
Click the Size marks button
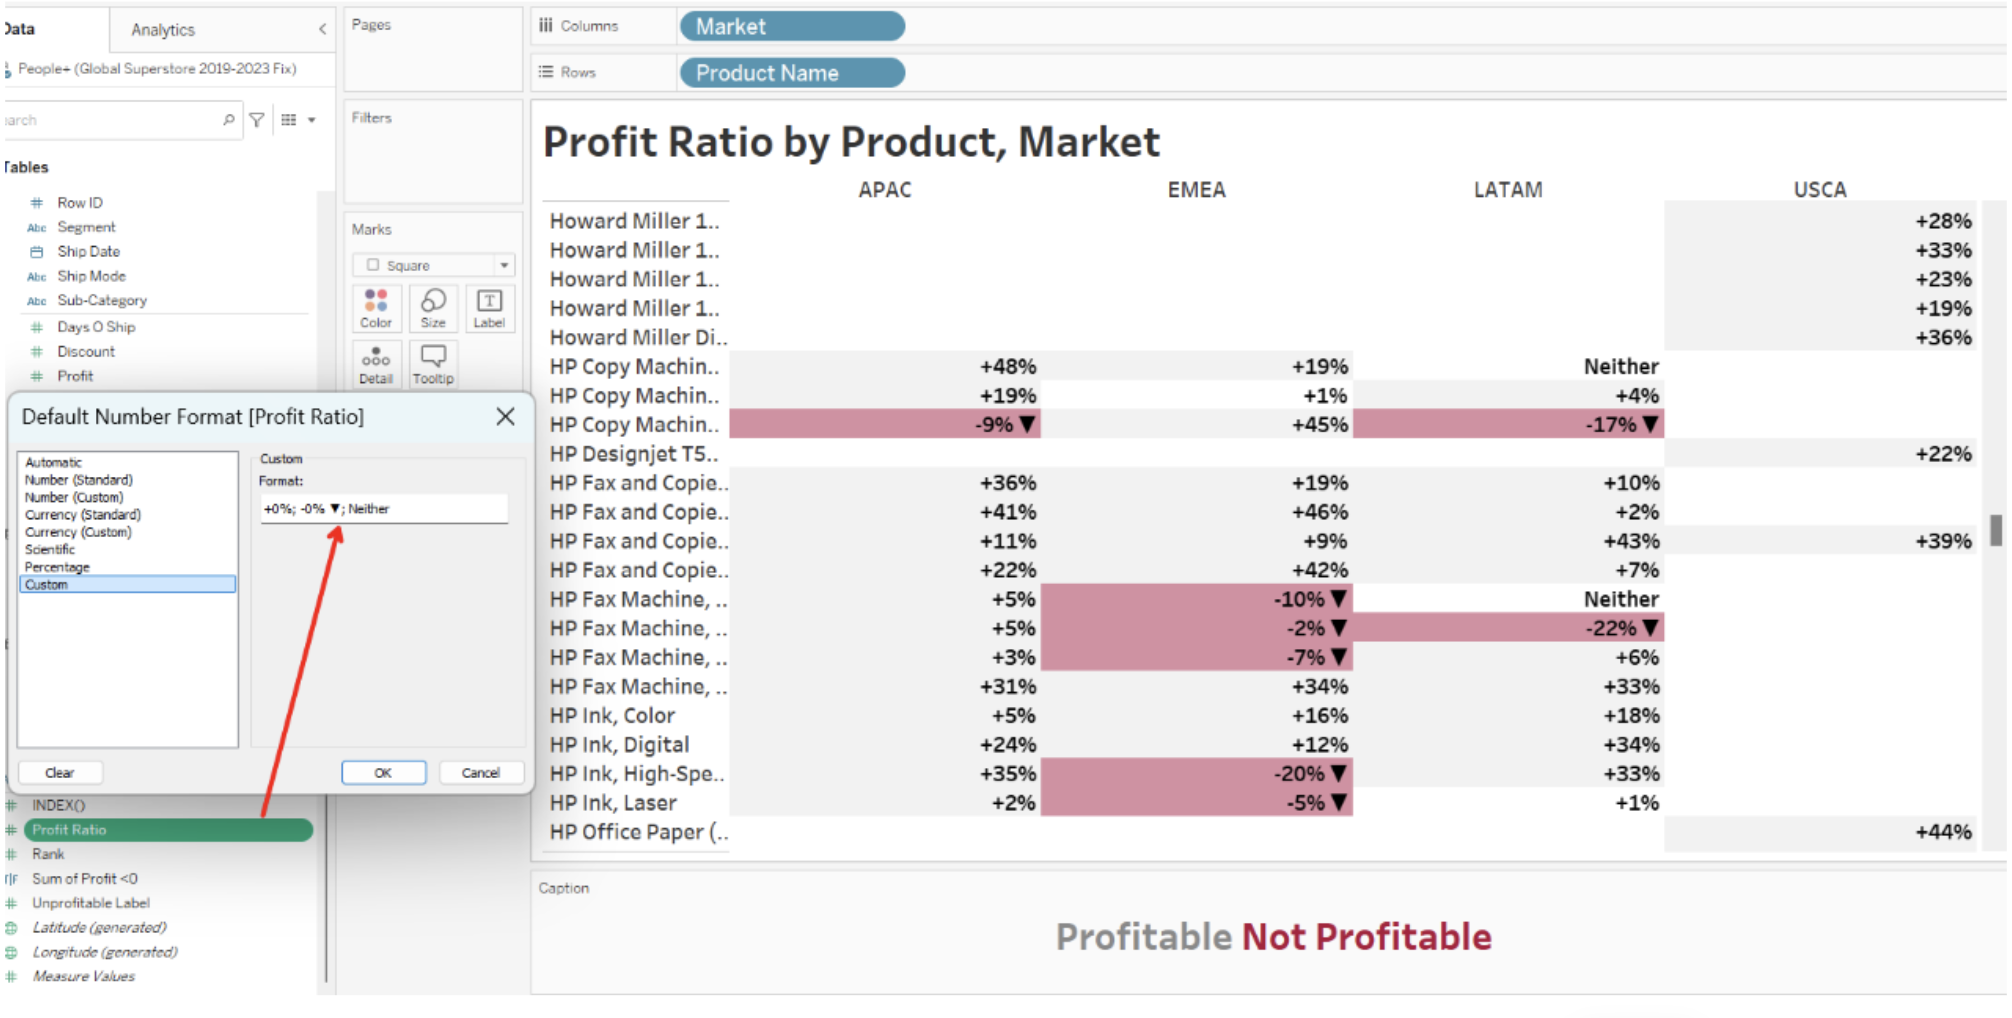(433, 307)
